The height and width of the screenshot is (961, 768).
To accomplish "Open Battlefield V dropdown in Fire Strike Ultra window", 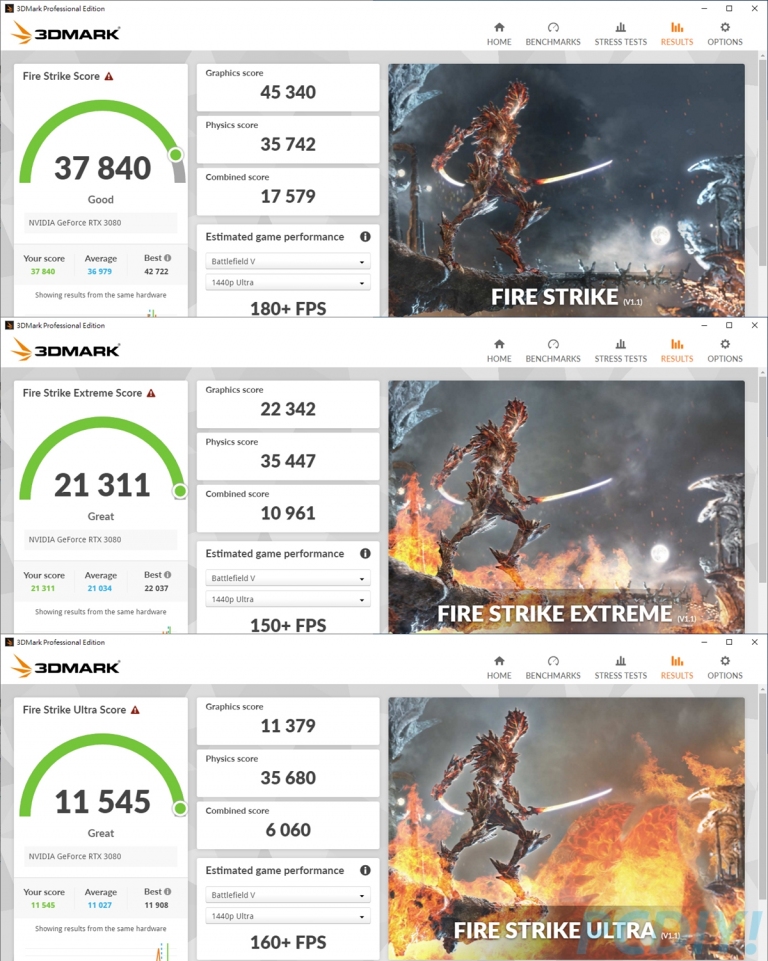I will (x=288, y=895).
